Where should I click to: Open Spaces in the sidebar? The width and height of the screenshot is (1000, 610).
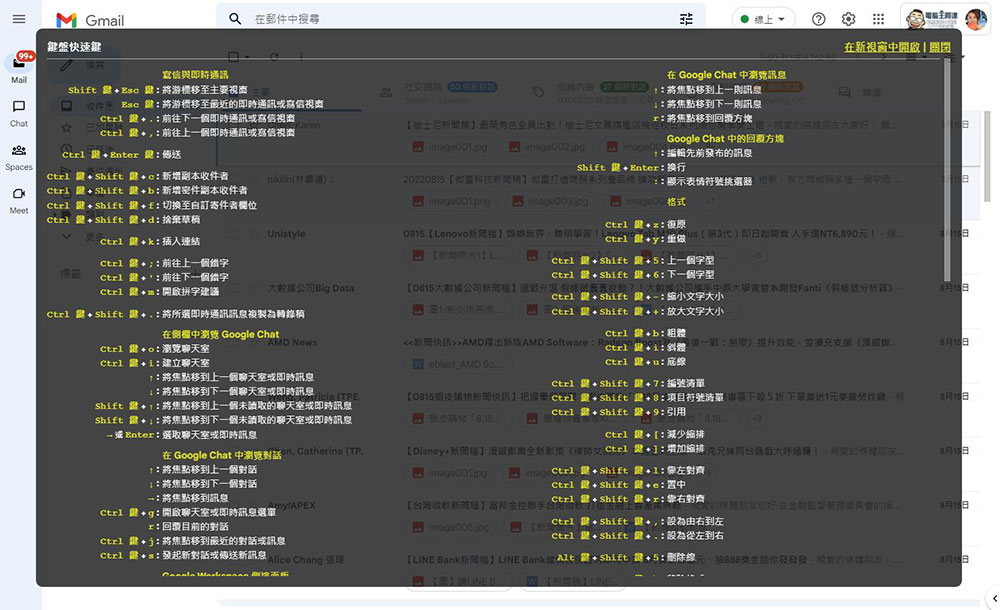pos(19,157)
